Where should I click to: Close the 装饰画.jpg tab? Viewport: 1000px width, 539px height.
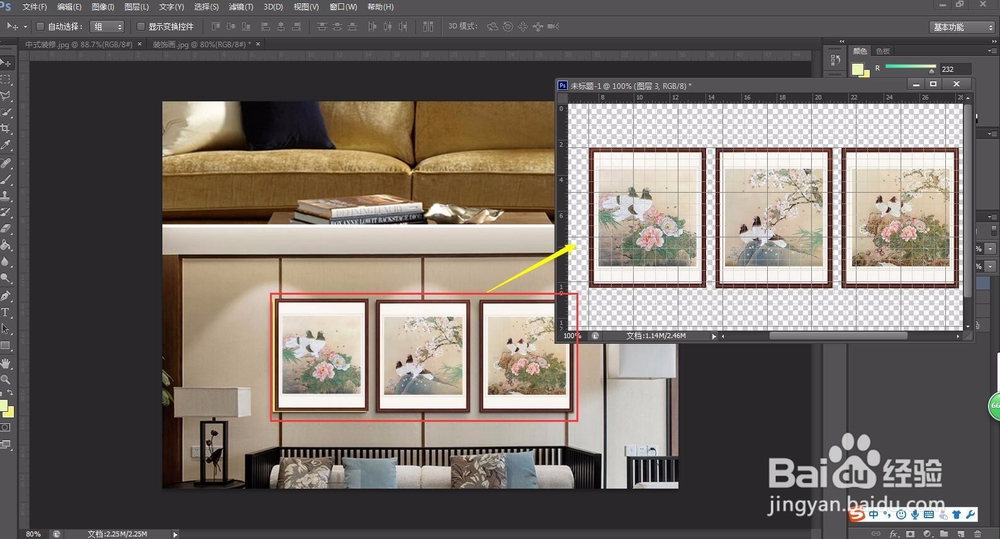coord(258,45)
